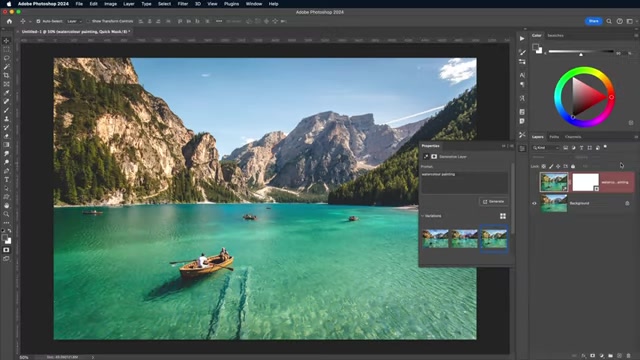This screenshot has height=360, width=640.
Task: Click the add layer mask icon at bottom
Action: pos(593,356)
